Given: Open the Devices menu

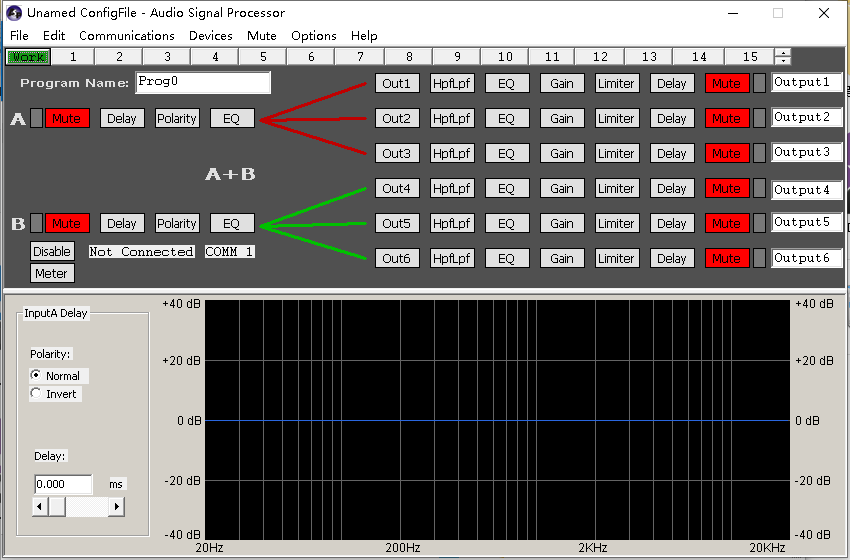Looking at the screenshot, I should pos(210,36).
